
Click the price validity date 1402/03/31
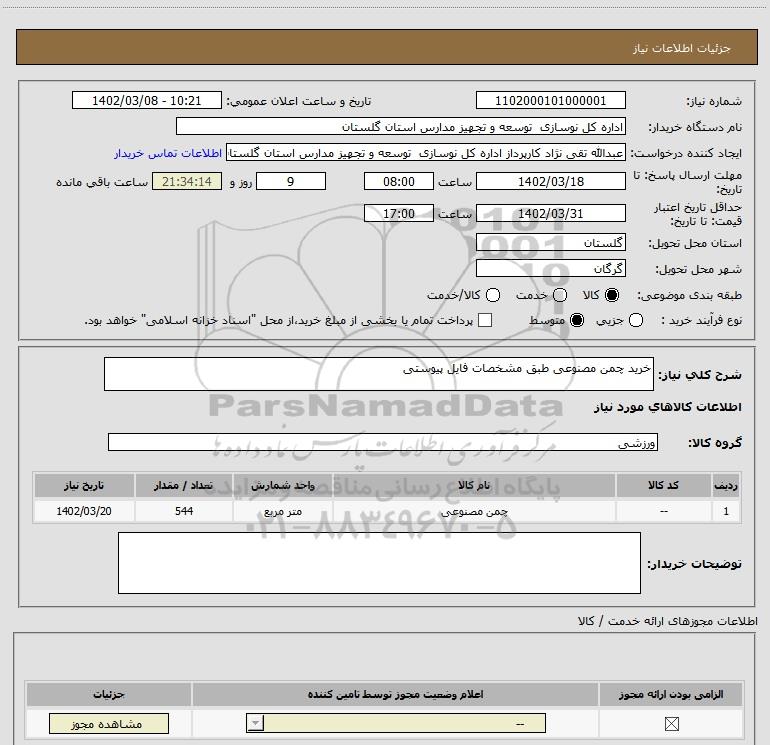[550, 213]
